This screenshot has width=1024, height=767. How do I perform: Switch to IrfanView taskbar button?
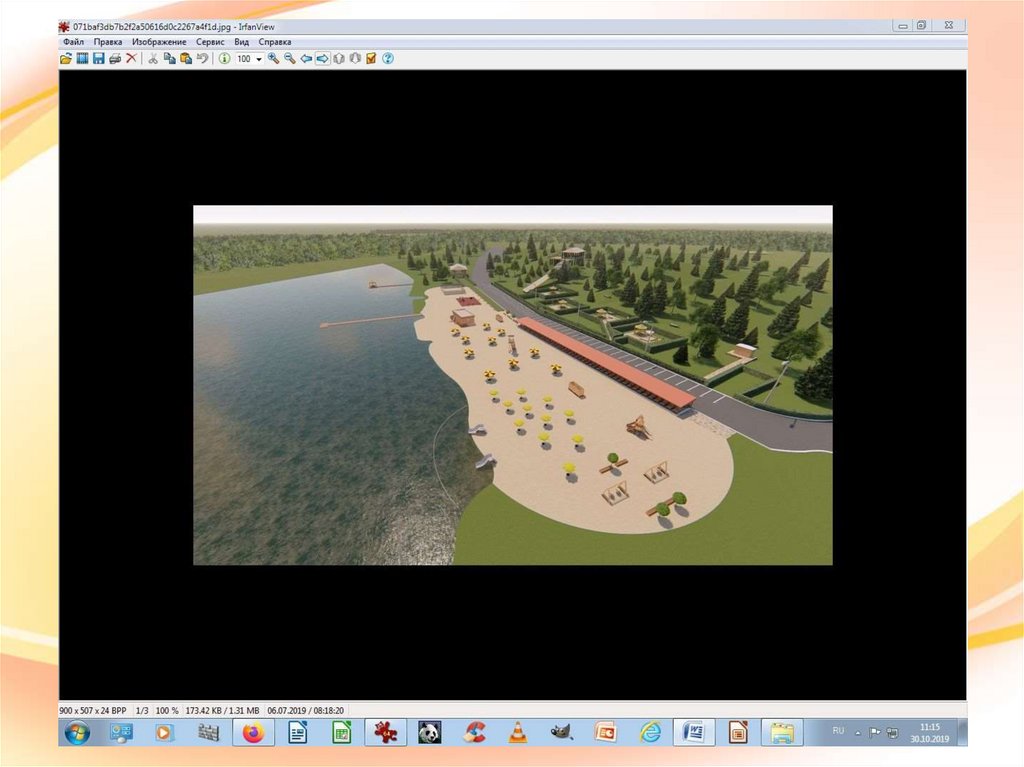(x=385, y=733)
